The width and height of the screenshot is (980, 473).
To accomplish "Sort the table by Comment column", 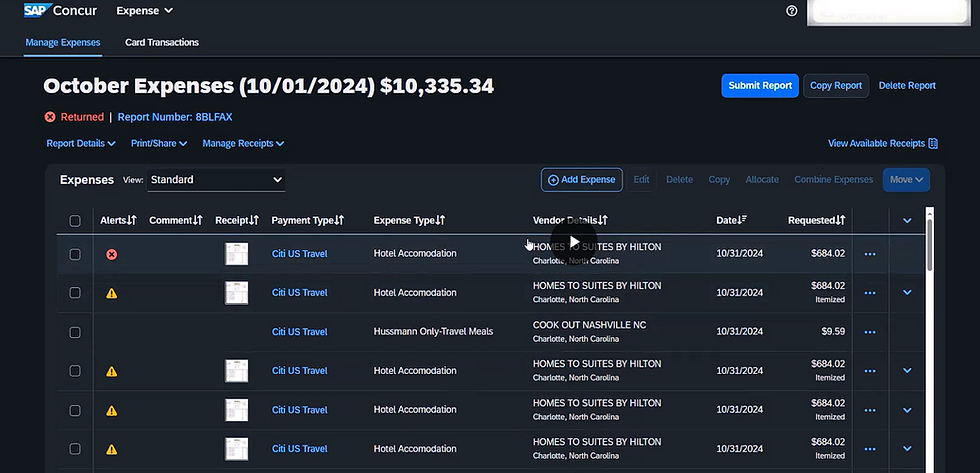I will click(176, 220).
